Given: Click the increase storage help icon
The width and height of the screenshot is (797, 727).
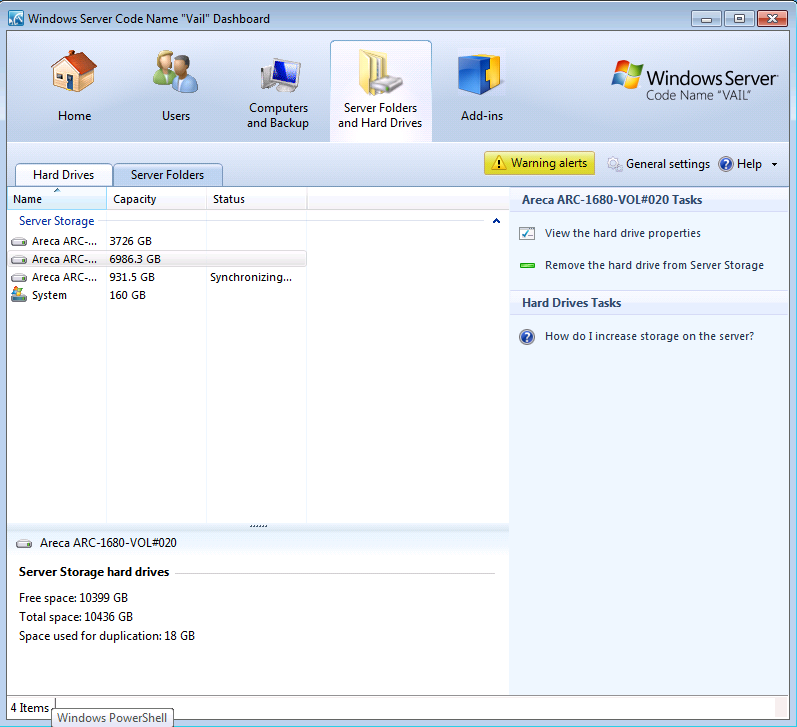Looking at the screenshot, I should pos(527,337).
